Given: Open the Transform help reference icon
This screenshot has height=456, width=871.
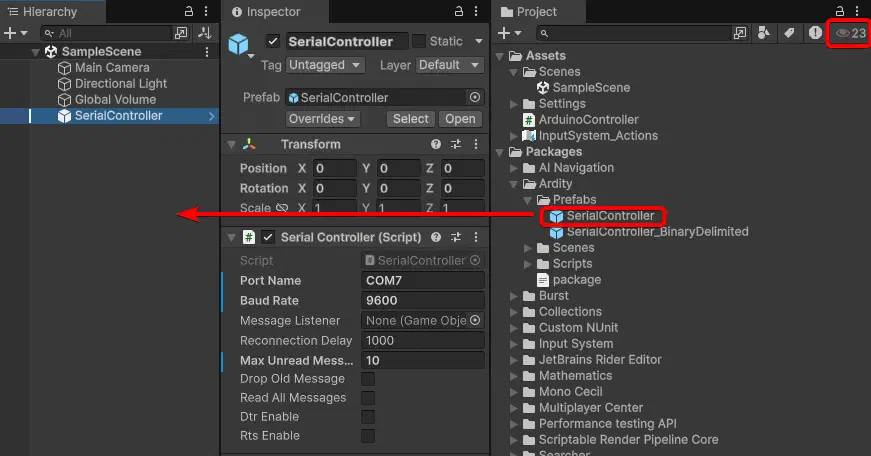Looking at the screenshot, I should 436,144.
